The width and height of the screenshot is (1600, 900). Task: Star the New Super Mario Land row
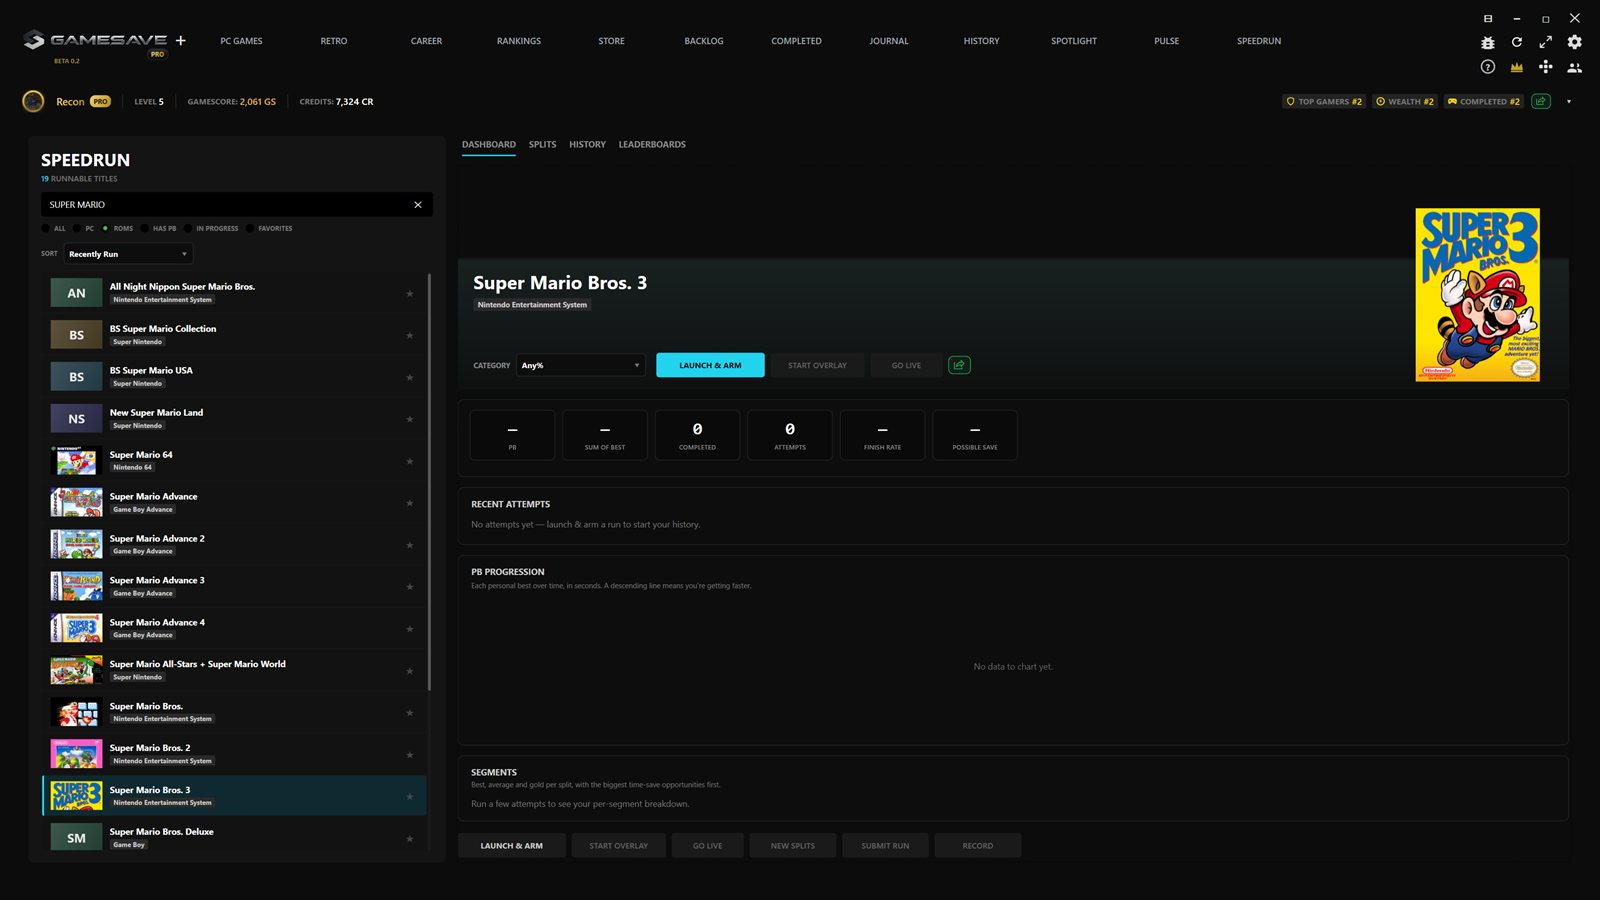[410, 419]
